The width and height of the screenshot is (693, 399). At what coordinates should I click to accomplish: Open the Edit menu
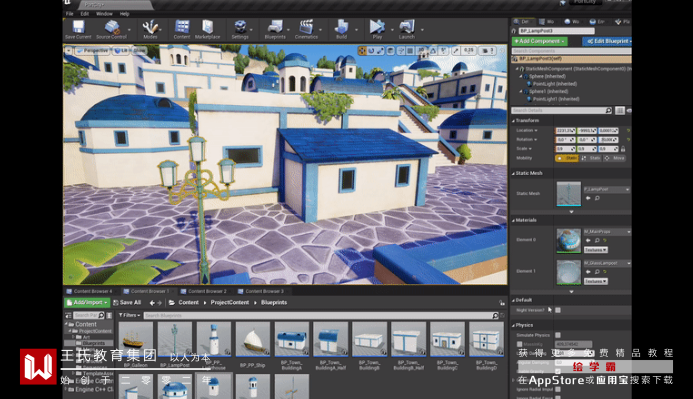pyautogui.click(x=84, y=14)
